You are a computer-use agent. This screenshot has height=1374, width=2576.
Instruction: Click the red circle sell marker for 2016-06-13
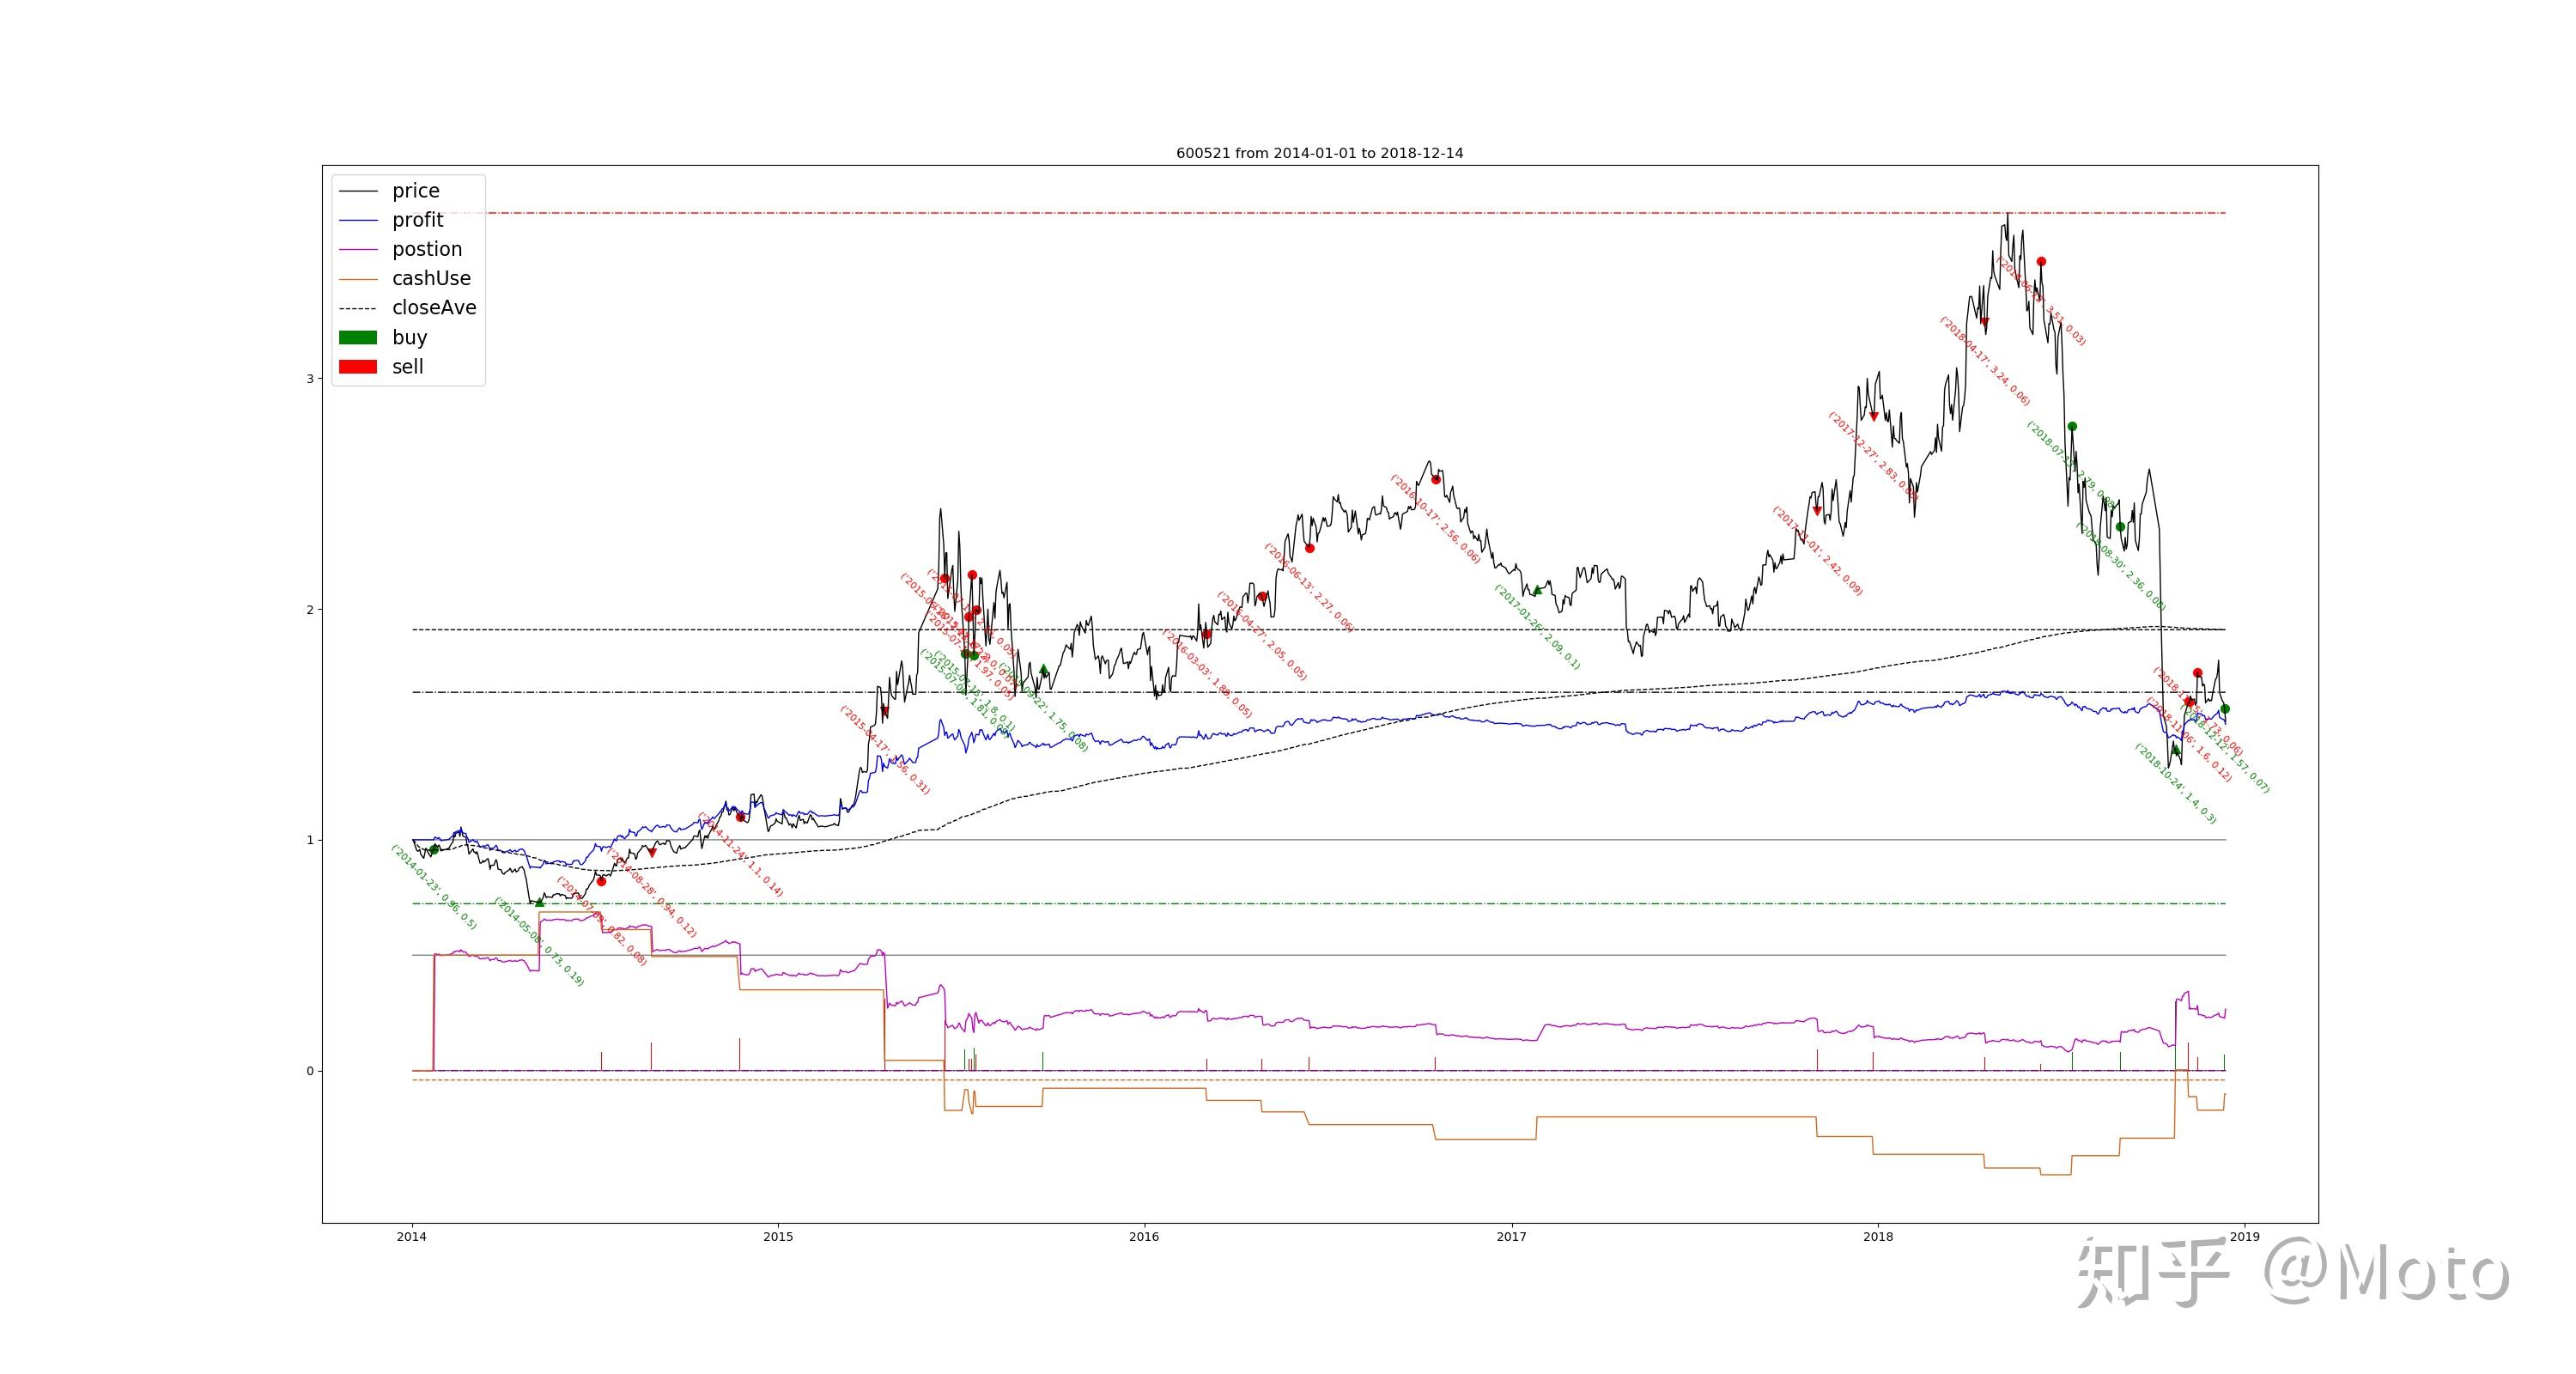coord(1310,548)
